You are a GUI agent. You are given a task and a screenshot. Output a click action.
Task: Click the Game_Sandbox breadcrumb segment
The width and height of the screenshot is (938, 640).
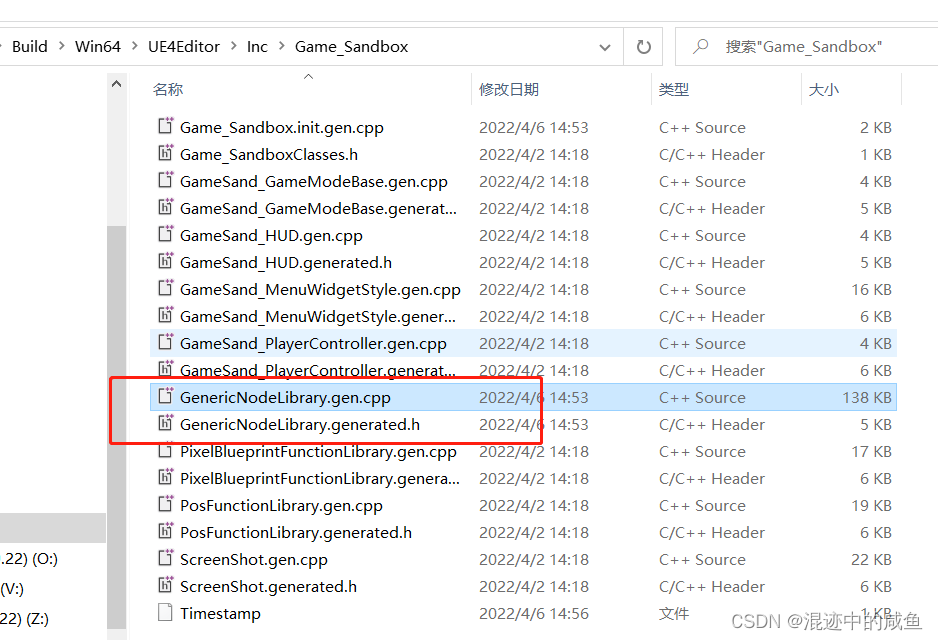coord(351,46)
